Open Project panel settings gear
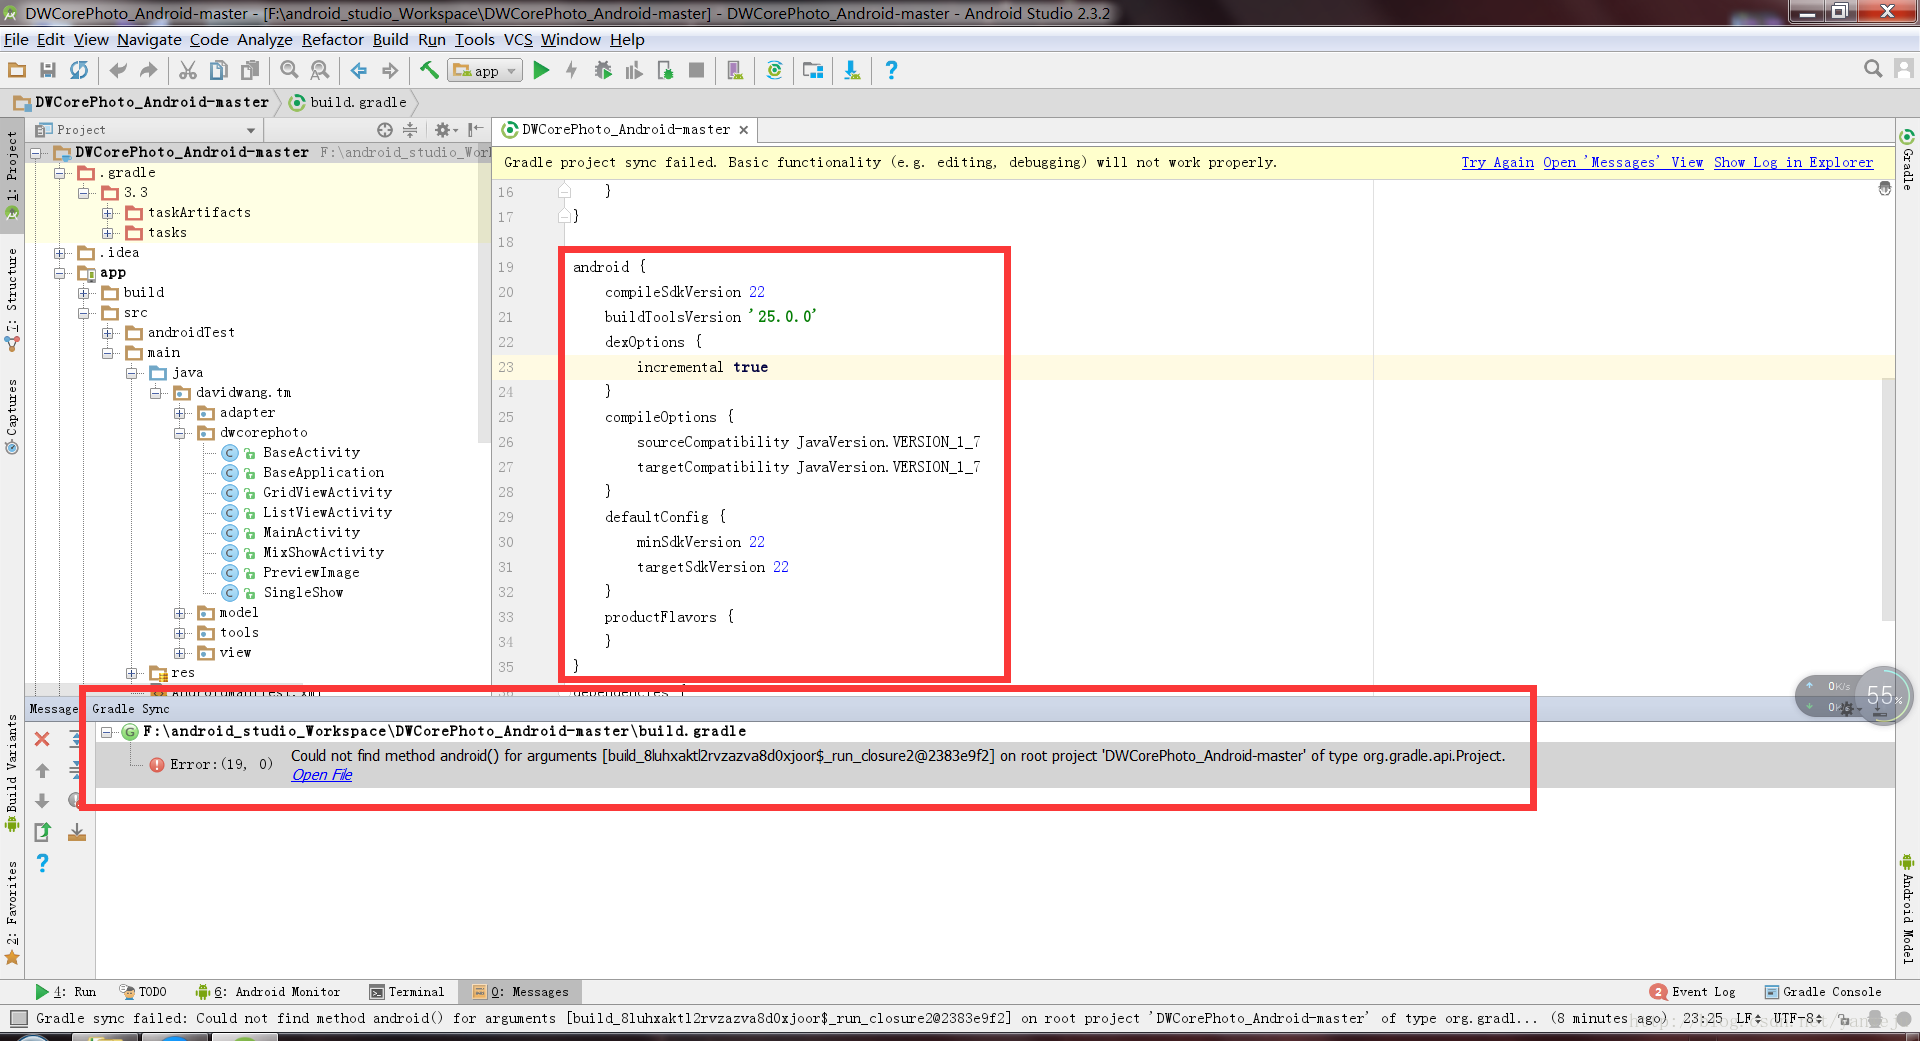This screenshot has height=1041, width=1920. [444, 130]
